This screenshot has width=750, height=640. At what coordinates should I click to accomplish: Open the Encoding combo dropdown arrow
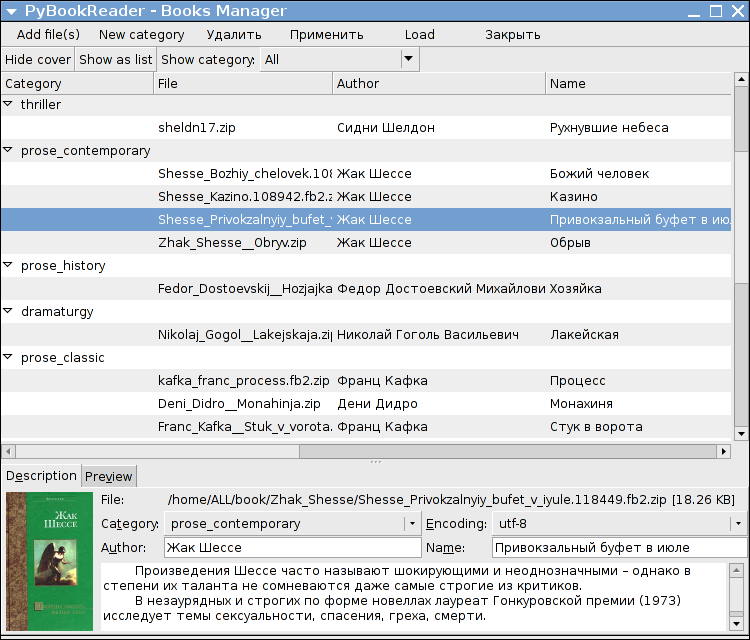739,523
